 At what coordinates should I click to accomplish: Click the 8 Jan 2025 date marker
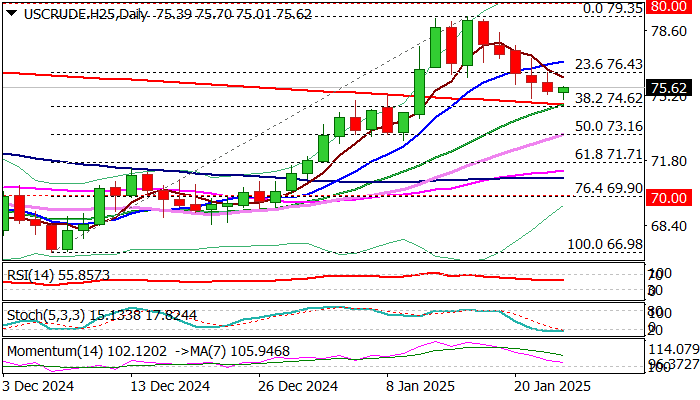(421, 386)
